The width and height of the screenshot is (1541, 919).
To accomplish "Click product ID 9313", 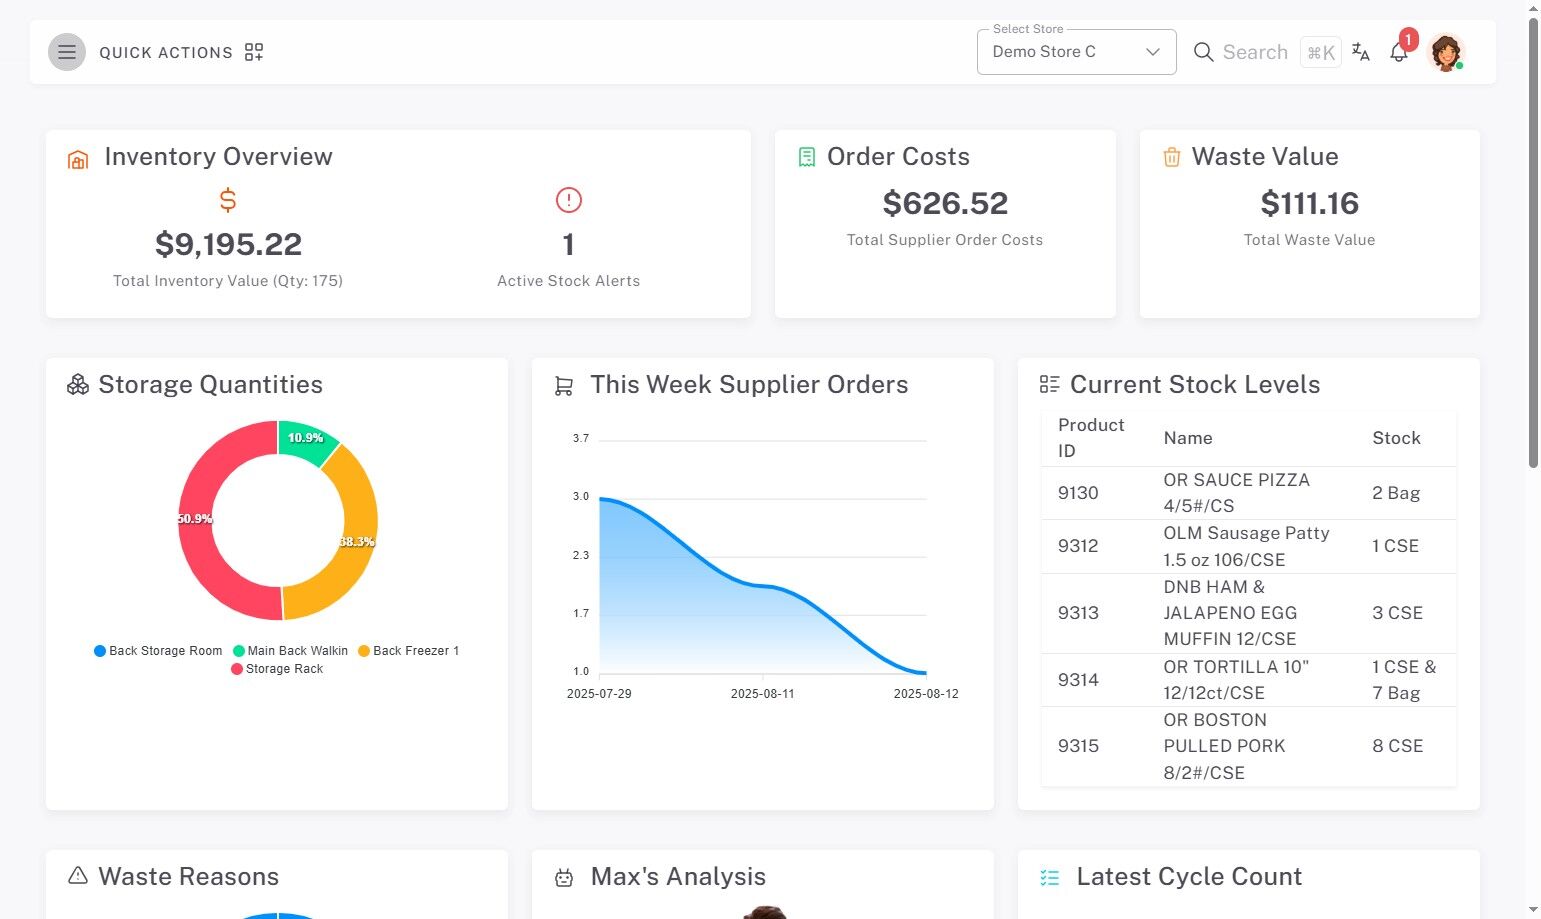I will point(1078,613).
